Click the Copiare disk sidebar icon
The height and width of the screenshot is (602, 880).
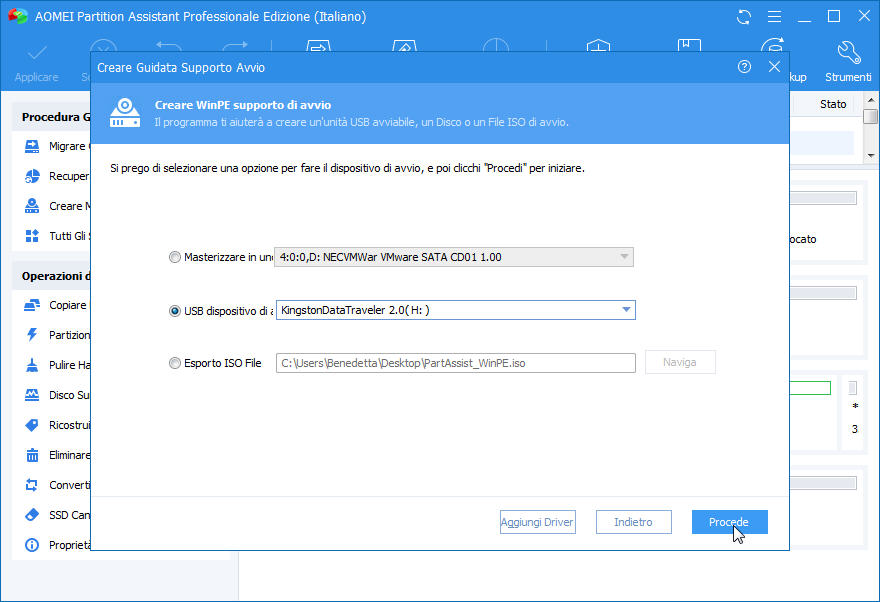[x=32, y=305]
